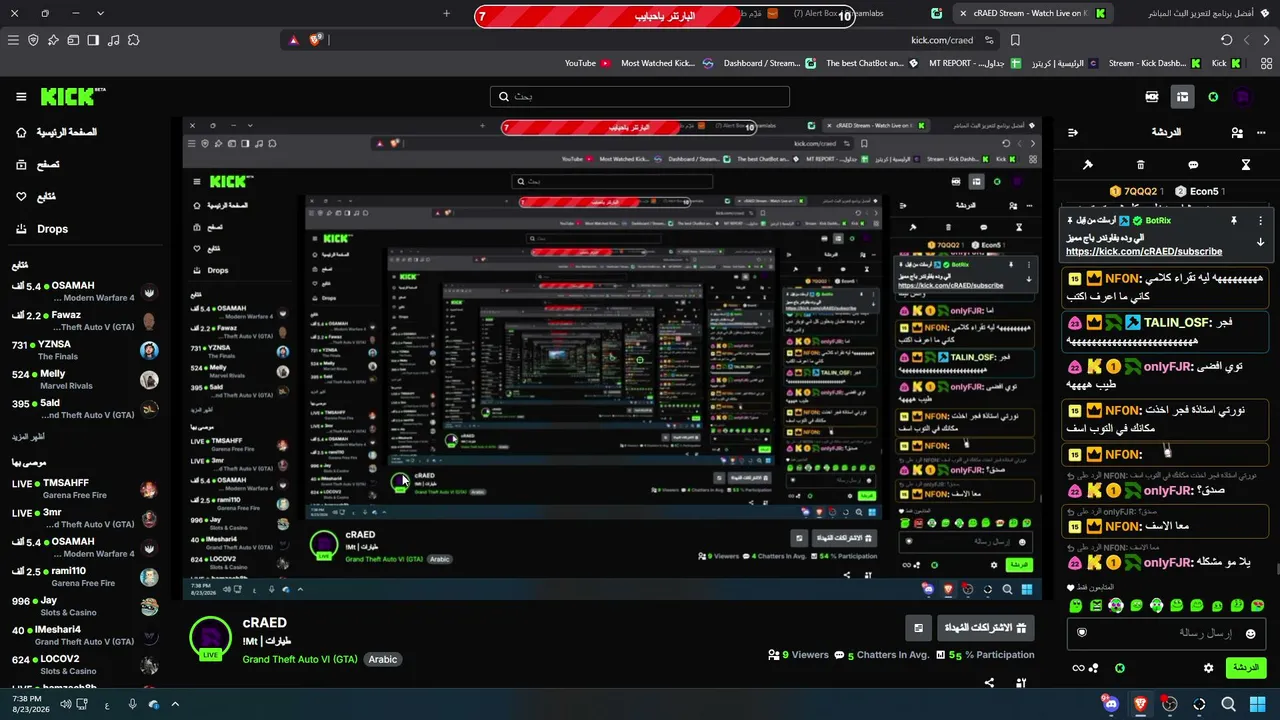The image size is (1280, 720).
Task: Reload the page in the browser toolbar
Action: [x=1226, y=40]
